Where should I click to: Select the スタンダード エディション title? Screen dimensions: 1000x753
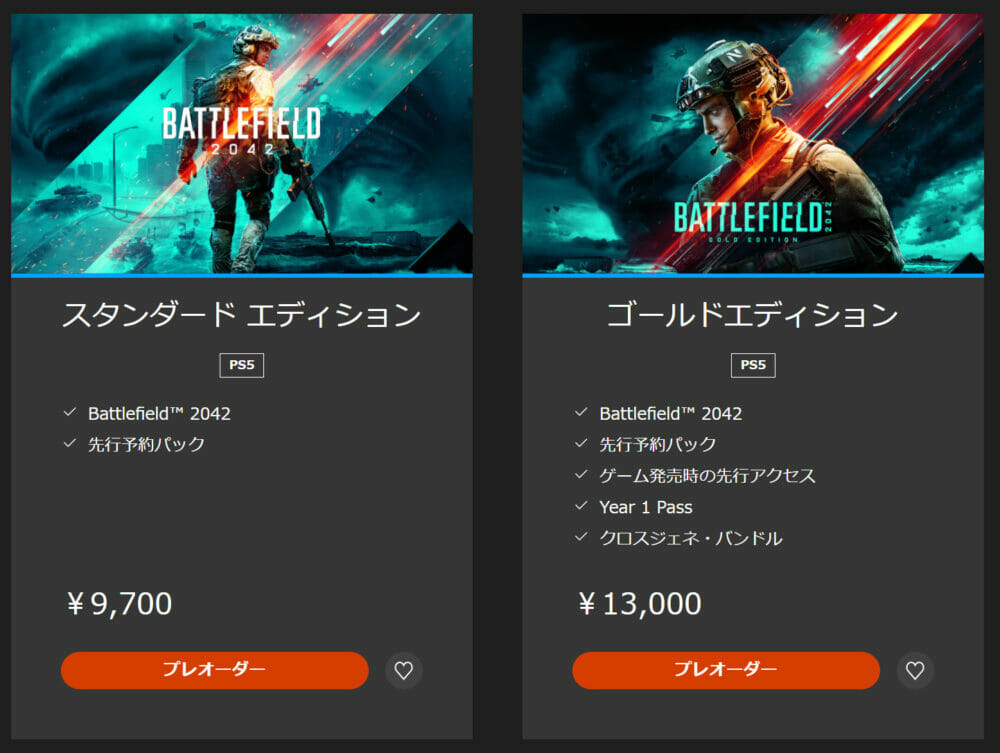pos(242,315)
